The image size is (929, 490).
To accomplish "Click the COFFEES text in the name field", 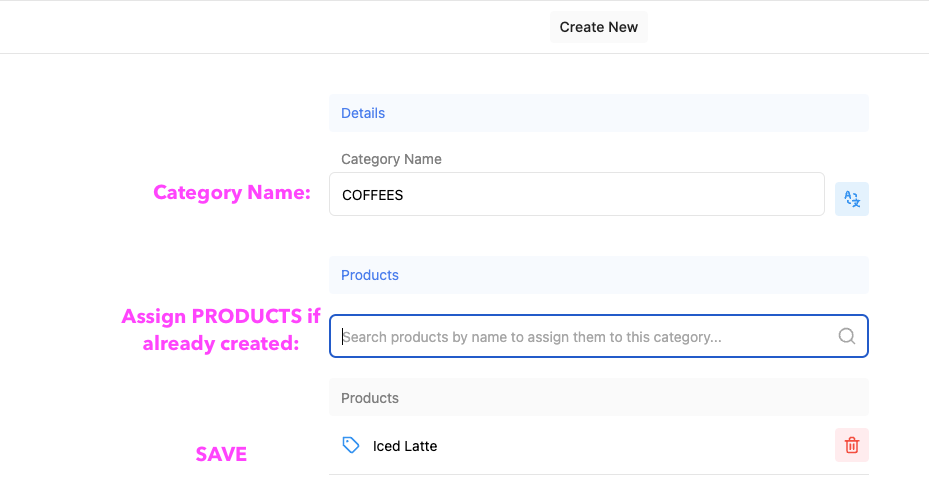I will coord(373,196).
